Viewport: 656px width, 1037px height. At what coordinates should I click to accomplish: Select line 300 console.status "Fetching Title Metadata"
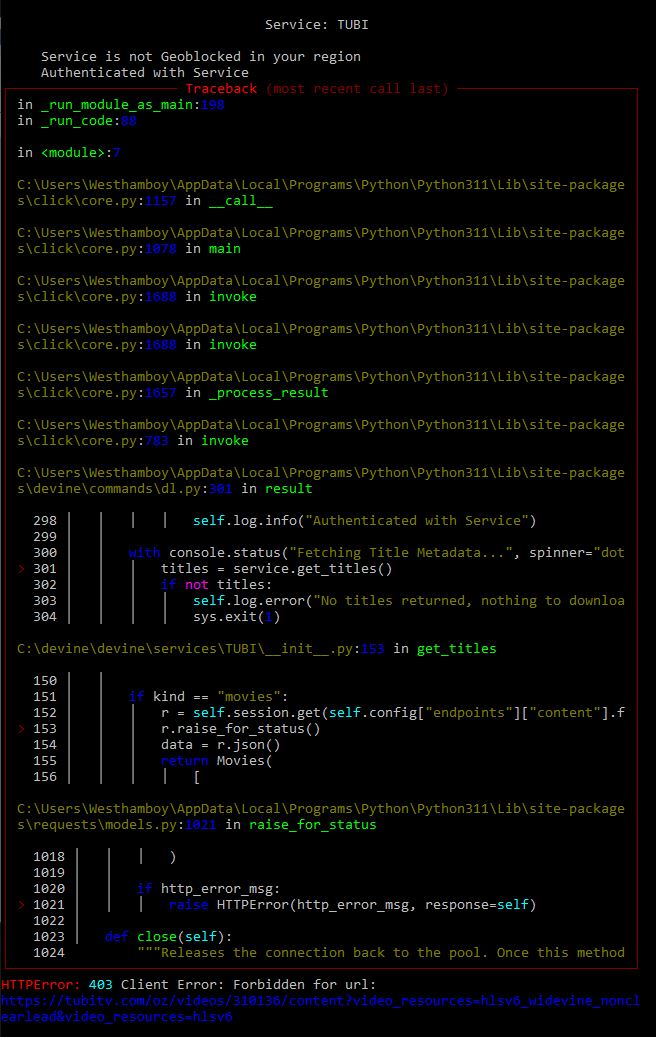point(376,552)
